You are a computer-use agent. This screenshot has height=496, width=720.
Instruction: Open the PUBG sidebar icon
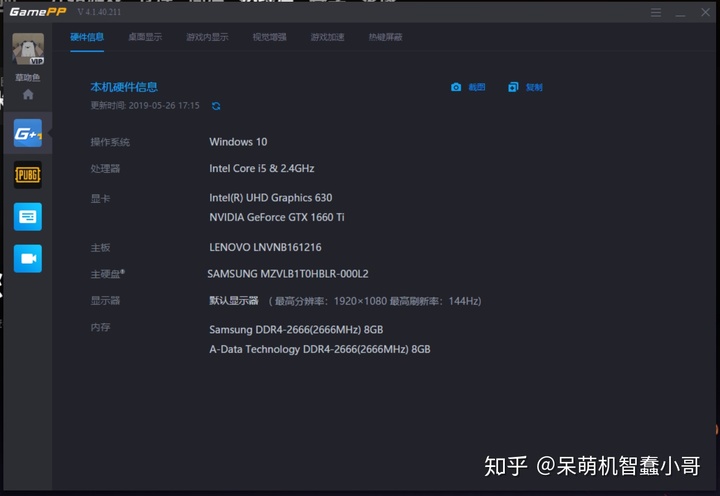(x=28, y=175)
